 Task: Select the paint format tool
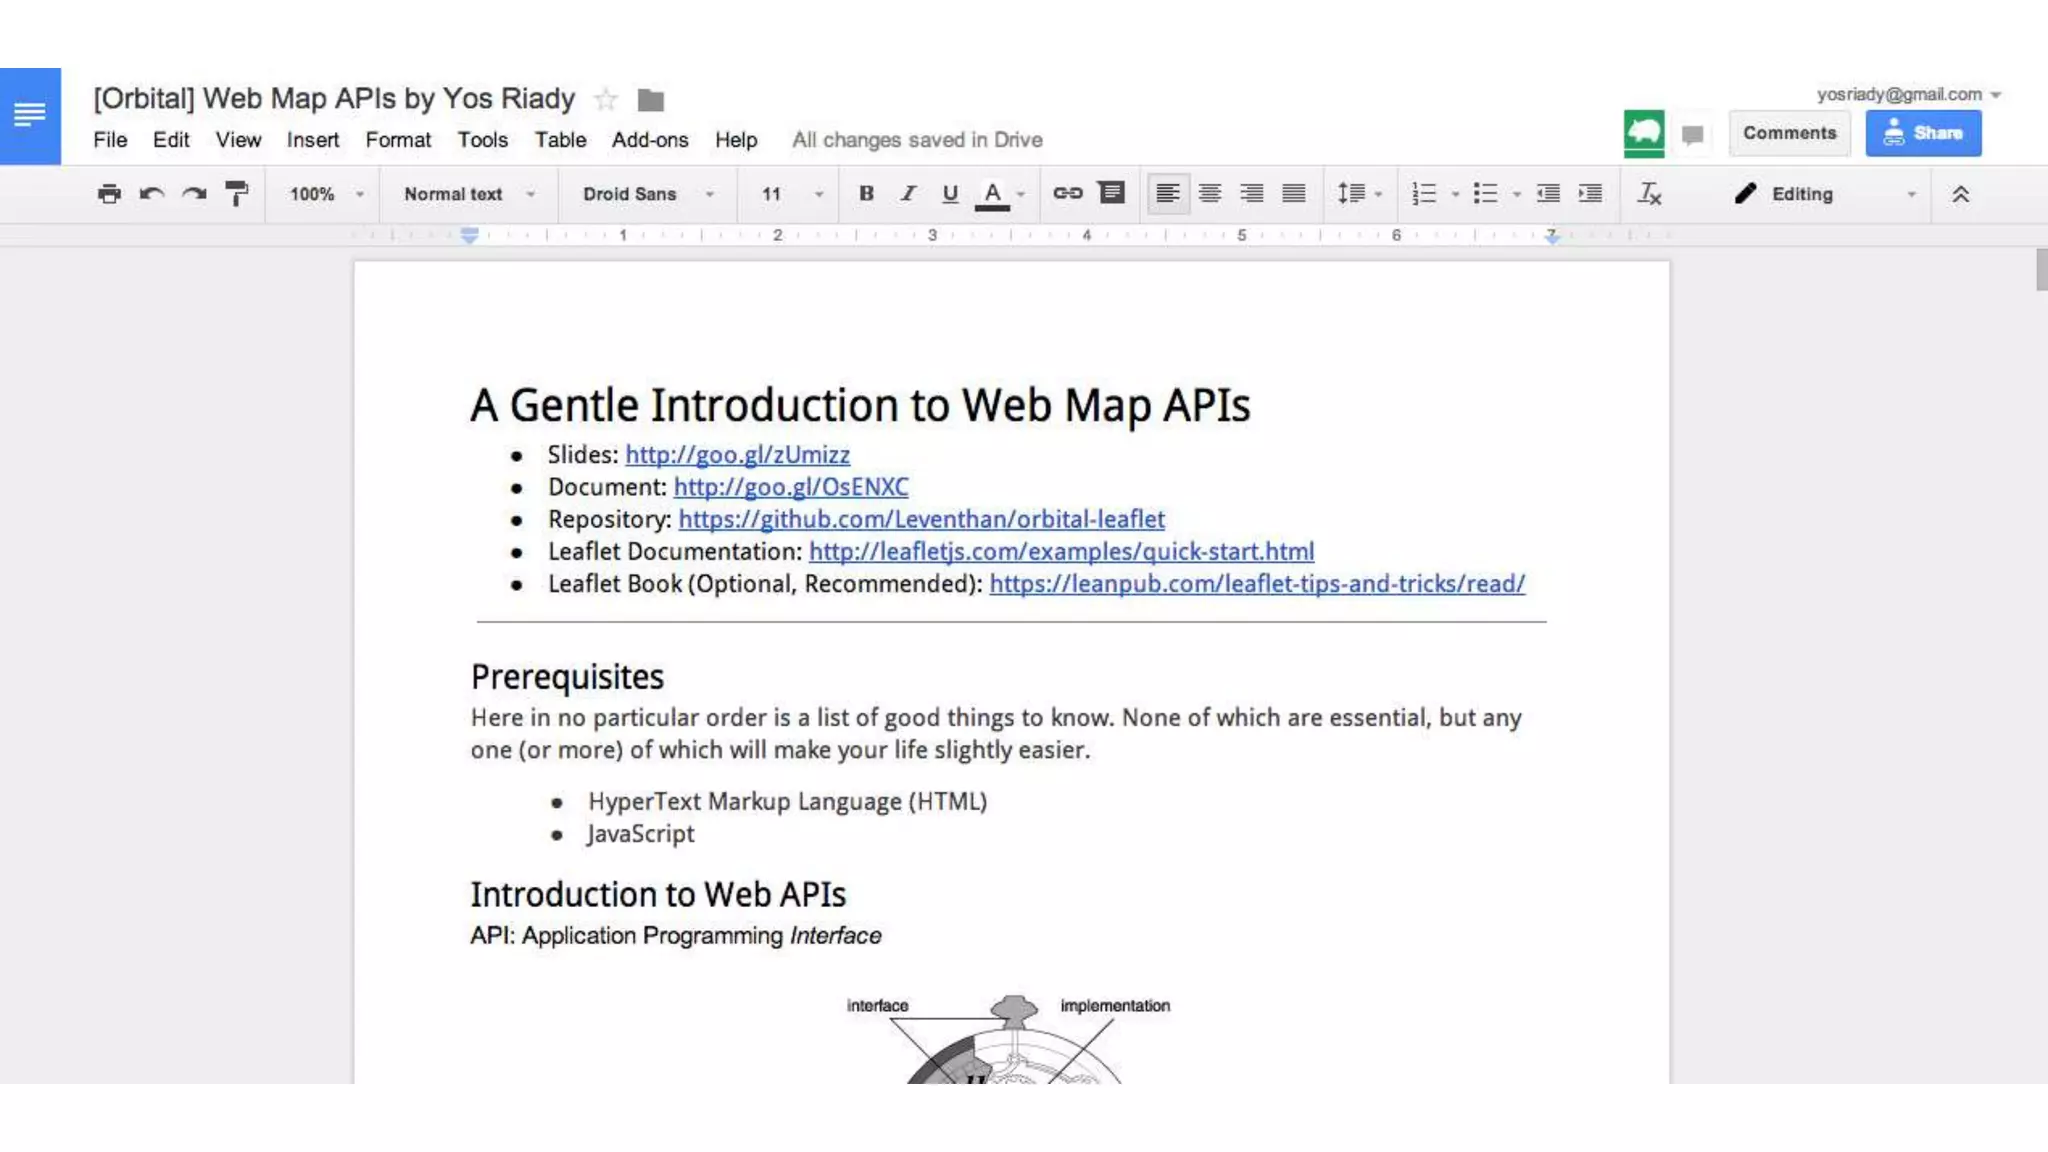[x=237, y=194]
